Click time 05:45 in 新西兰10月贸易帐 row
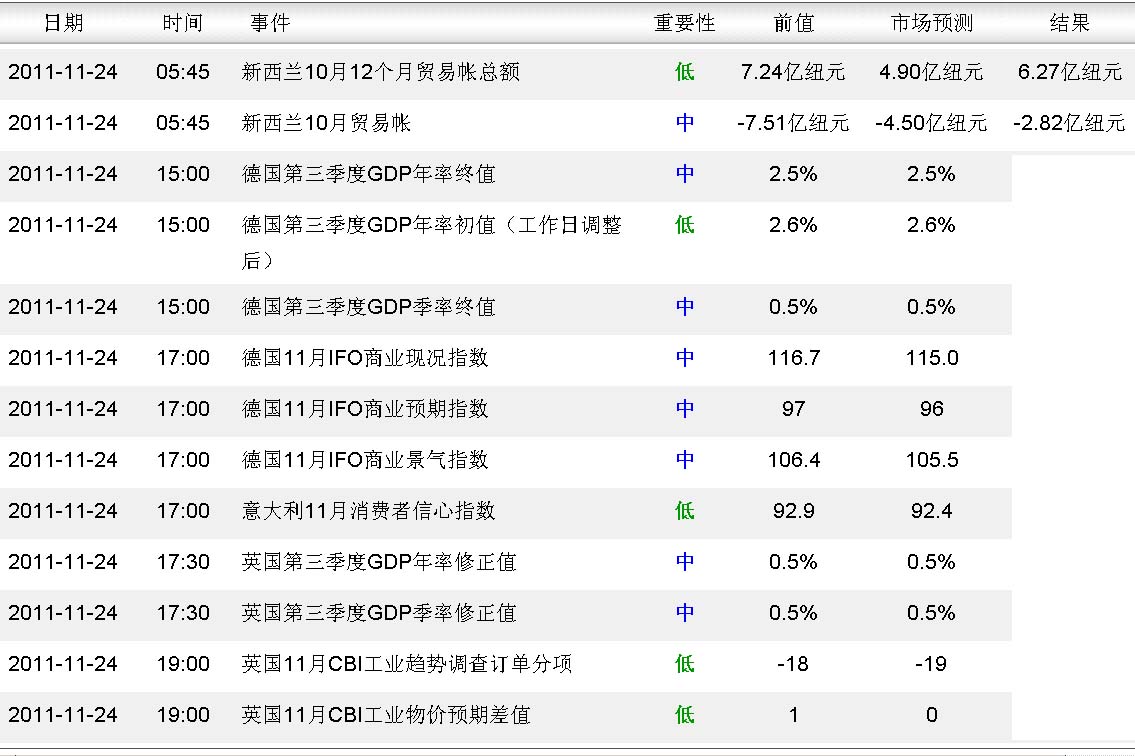This screenshot has width=1135, height=756. pyautogui.click(x=182, y=122)
